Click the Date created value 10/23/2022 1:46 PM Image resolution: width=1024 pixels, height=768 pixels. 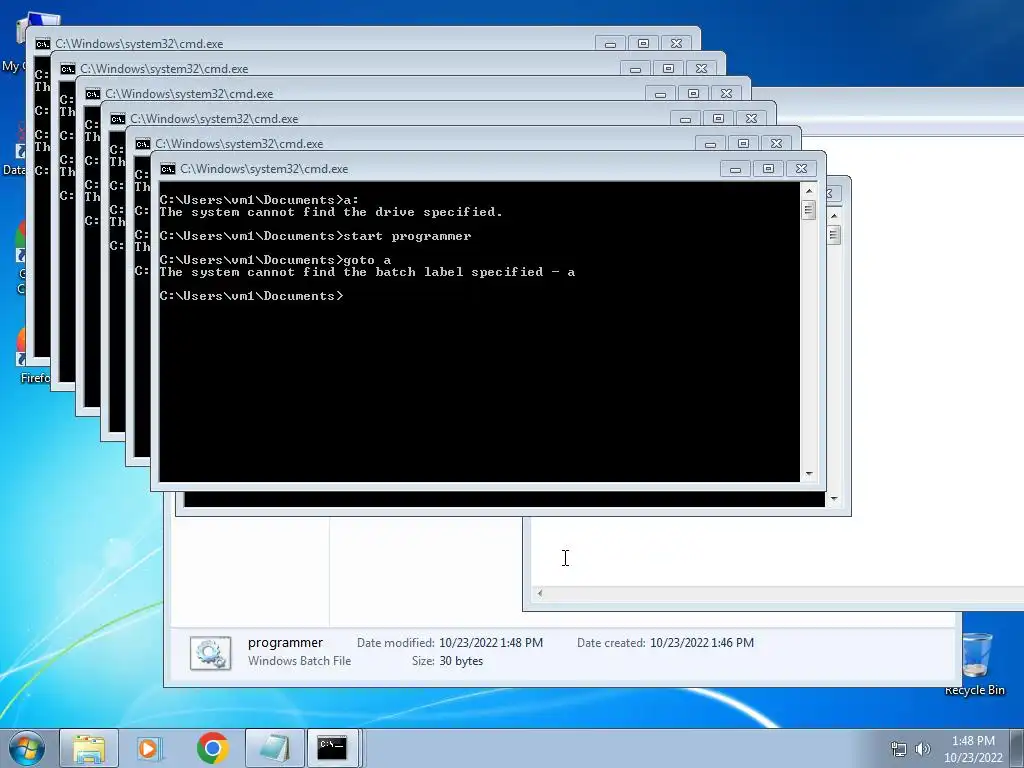[701, 643]
